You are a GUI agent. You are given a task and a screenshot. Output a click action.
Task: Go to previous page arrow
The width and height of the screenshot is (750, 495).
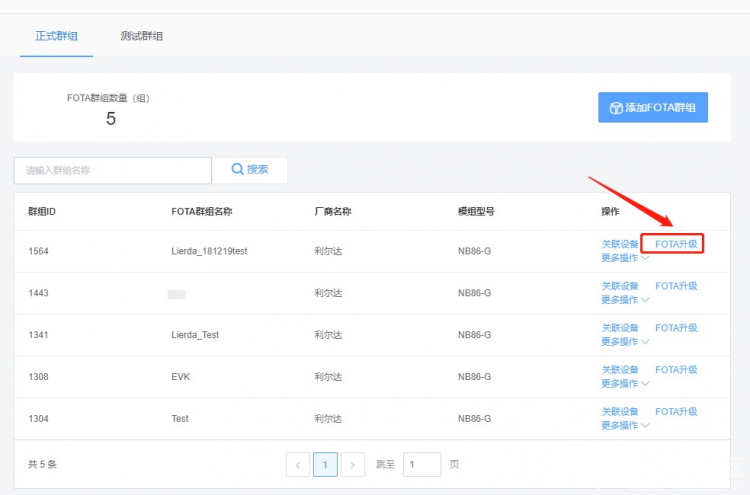pos(298,464)
